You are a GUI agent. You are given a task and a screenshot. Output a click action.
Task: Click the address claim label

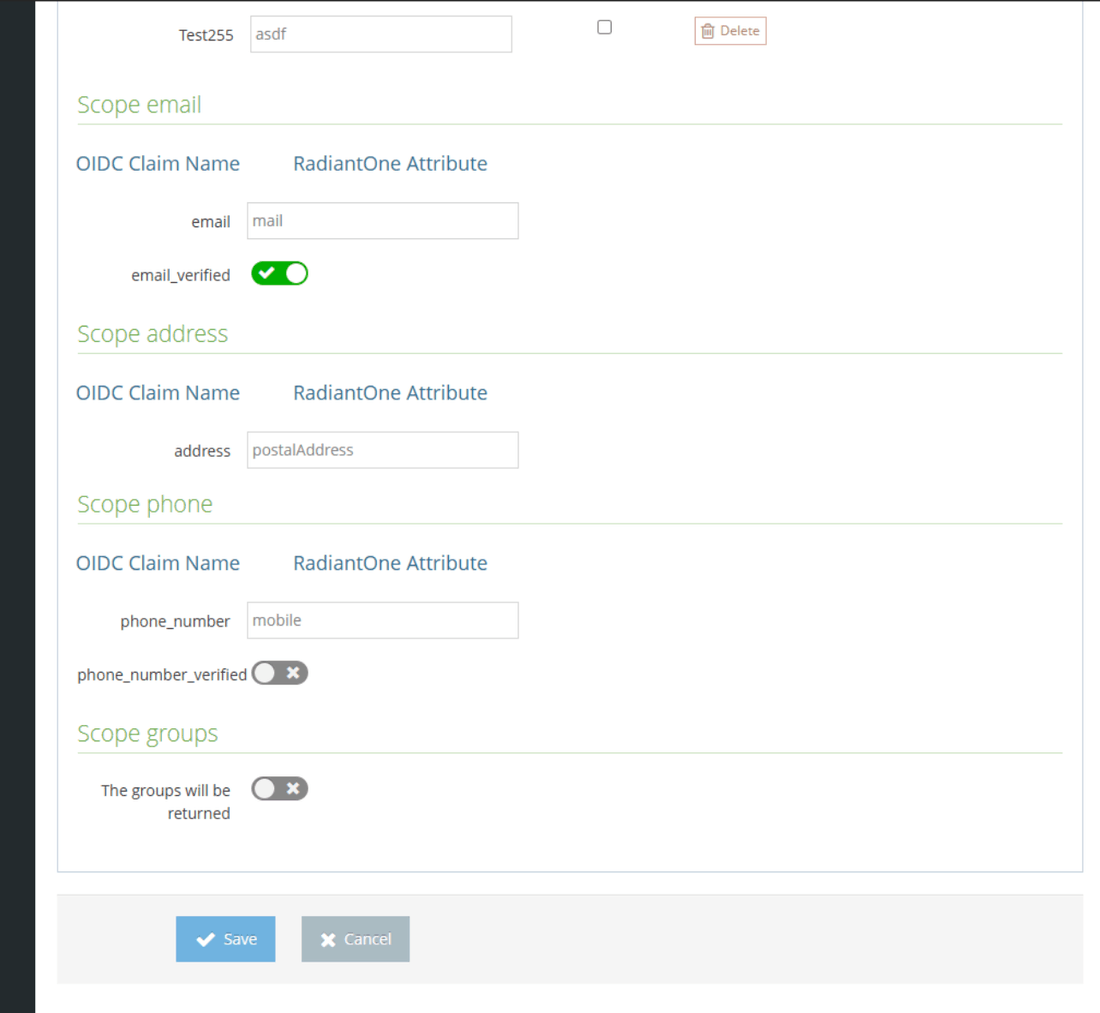[x=203, y=451]
